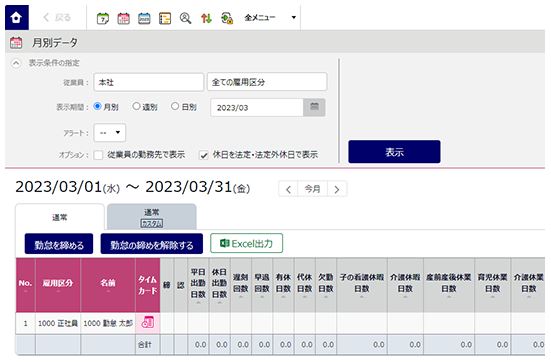The image size is (551, 362).
Task: Click the 今月 button
Action: click(312, 189)
